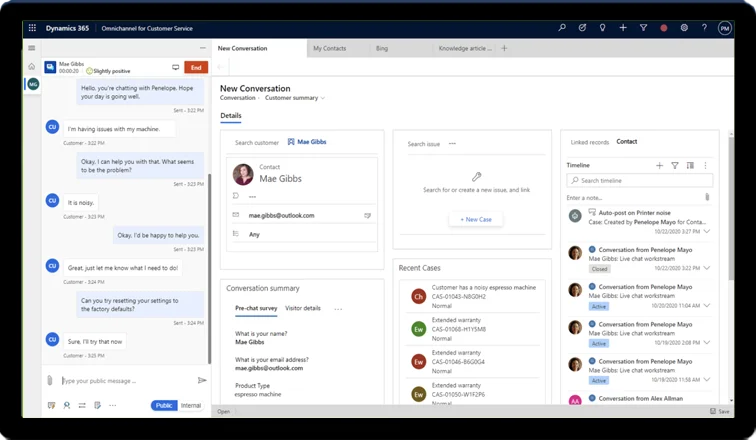
Task: Click the search magnifier in top bar
Action: (562, 28)
